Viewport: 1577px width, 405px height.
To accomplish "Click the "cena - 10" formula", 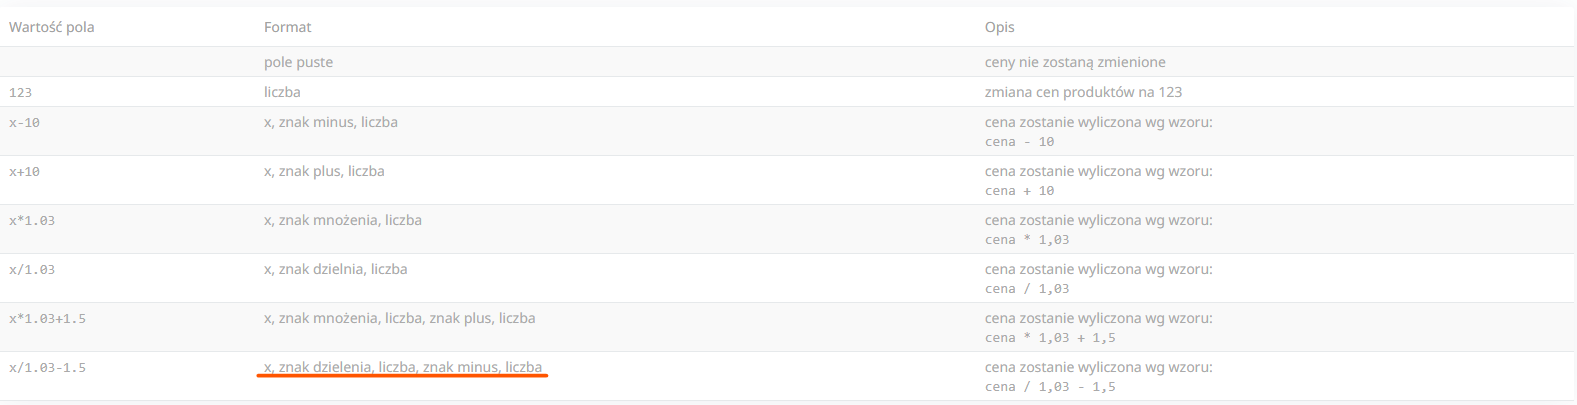I will (1019, 142).
